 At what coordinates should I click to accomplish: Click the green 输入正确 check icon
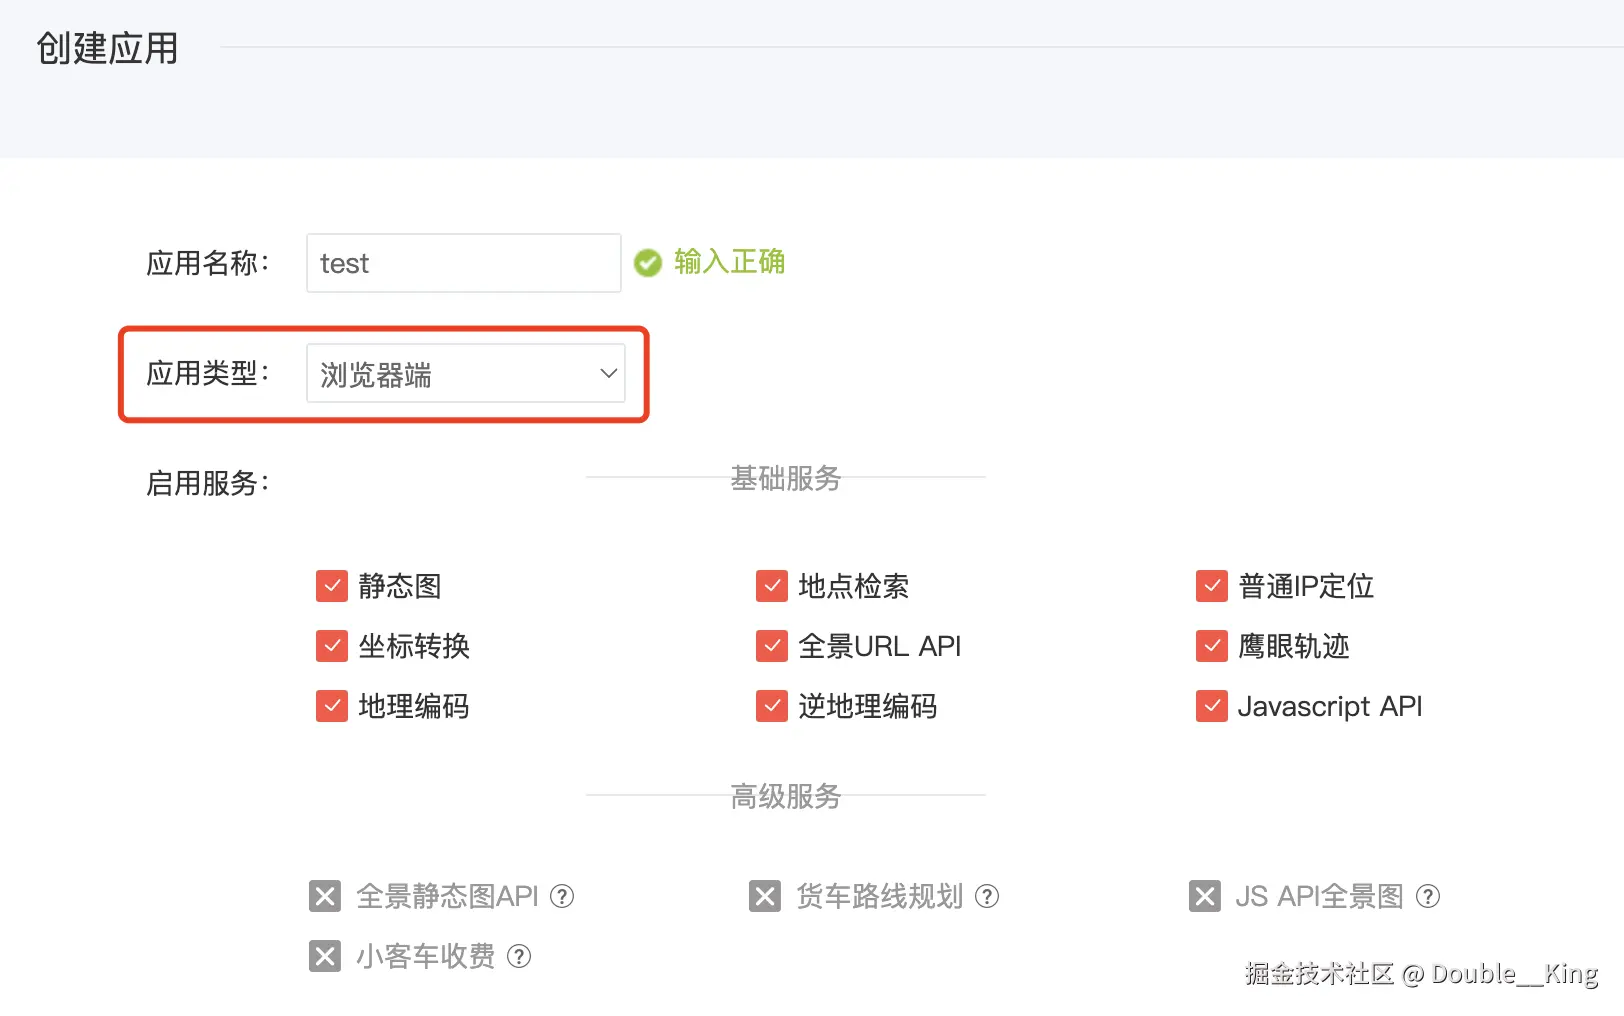coord(648,263)
